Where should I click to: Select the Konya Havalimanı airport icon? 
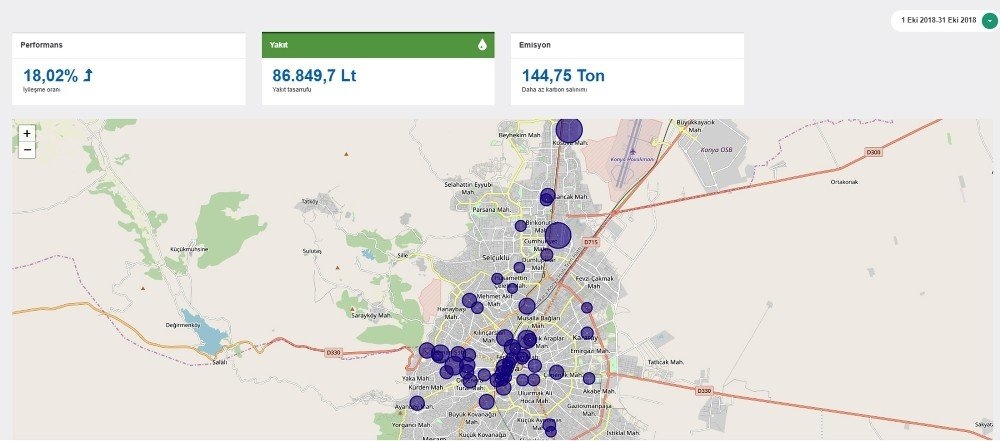(633, 152)
